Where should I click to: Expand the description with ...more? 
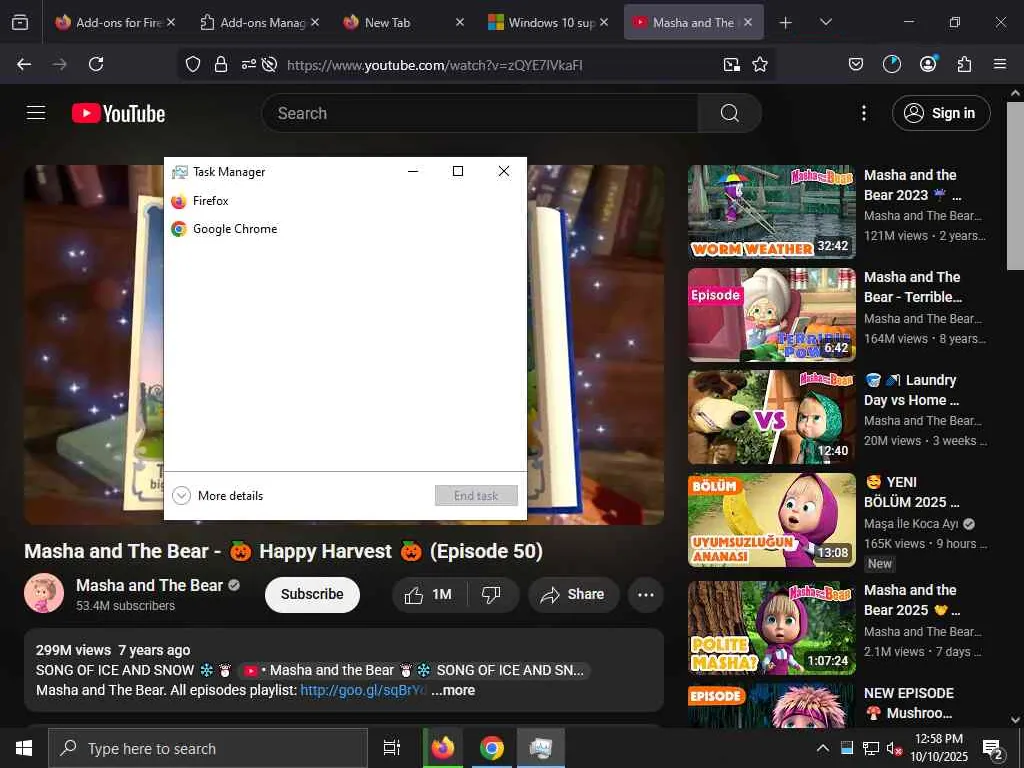(x=453, y=690)
